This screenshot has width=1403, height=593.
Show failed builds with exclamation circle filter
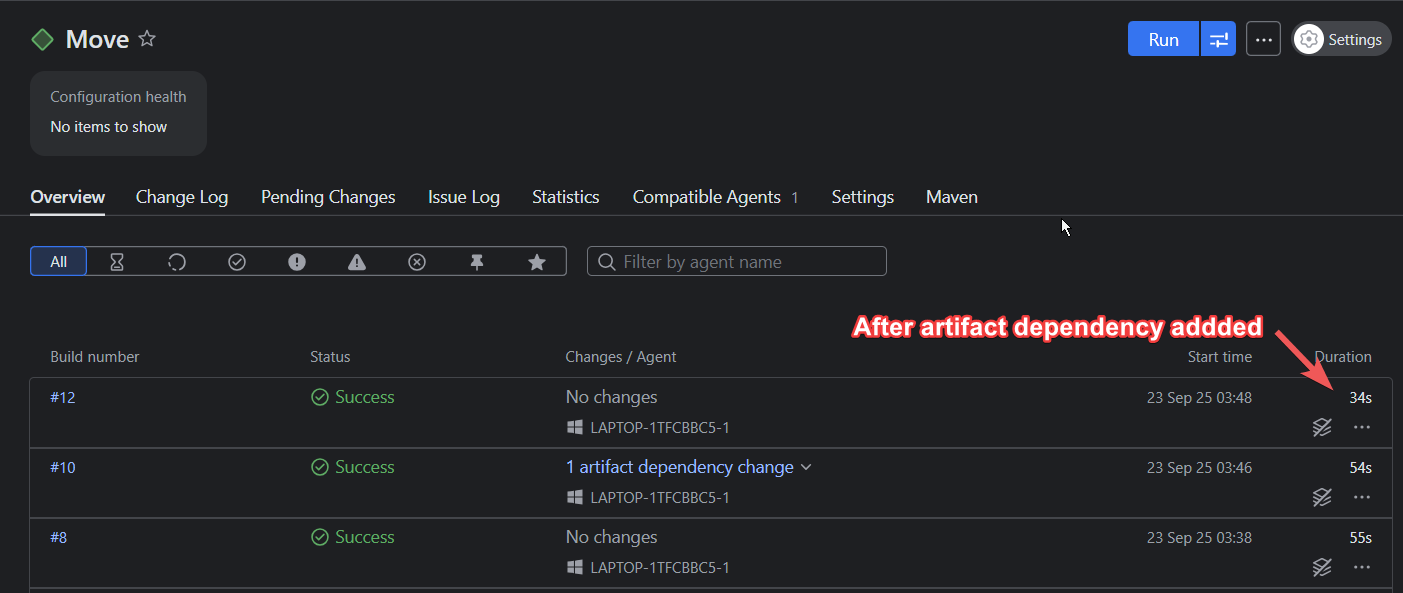click(297, 262)
